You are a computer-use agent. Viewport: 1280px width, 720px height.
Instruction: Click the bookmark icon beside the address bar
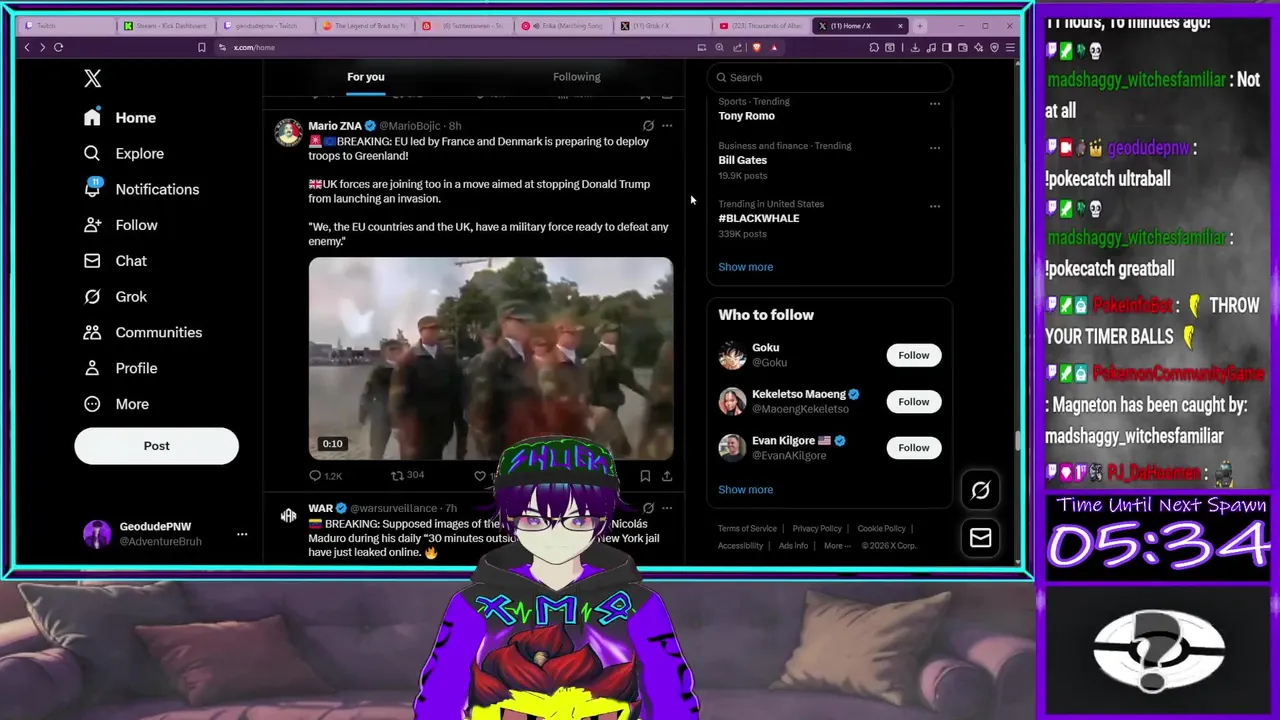tap(202, 47)
